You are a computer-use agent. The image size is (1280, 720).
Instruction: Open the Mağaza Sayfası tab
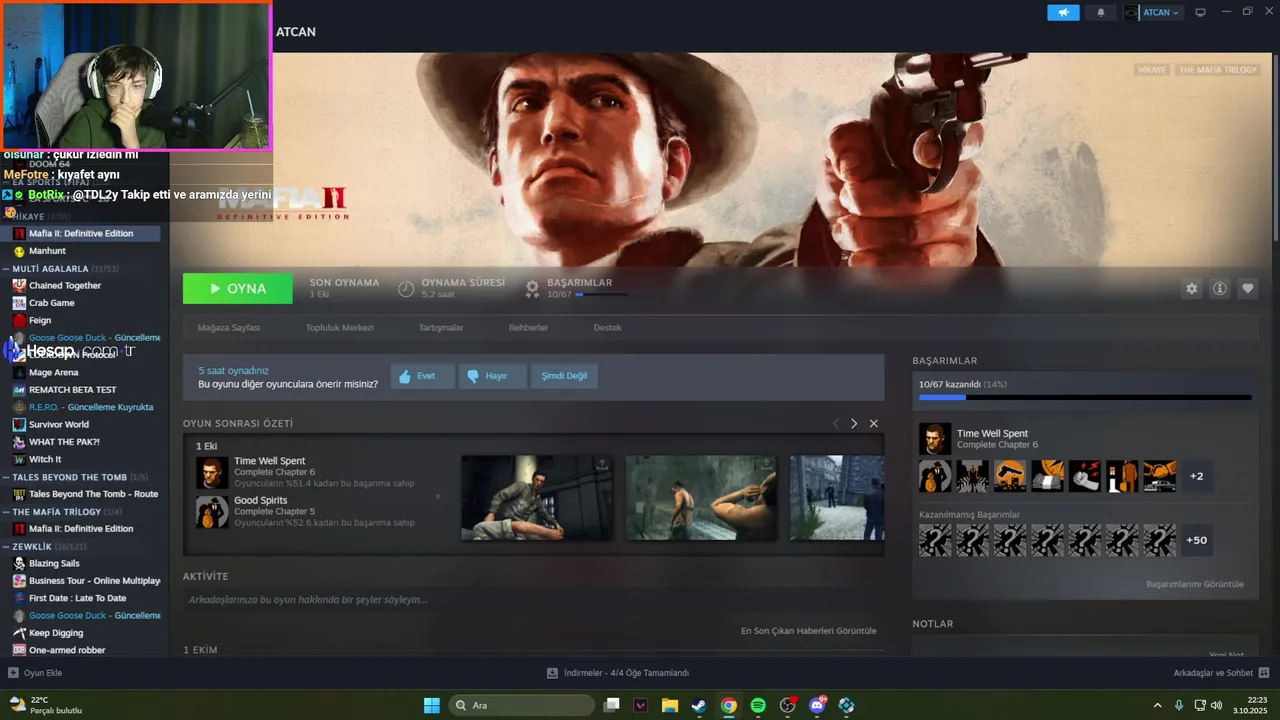[x=229, y=328]
